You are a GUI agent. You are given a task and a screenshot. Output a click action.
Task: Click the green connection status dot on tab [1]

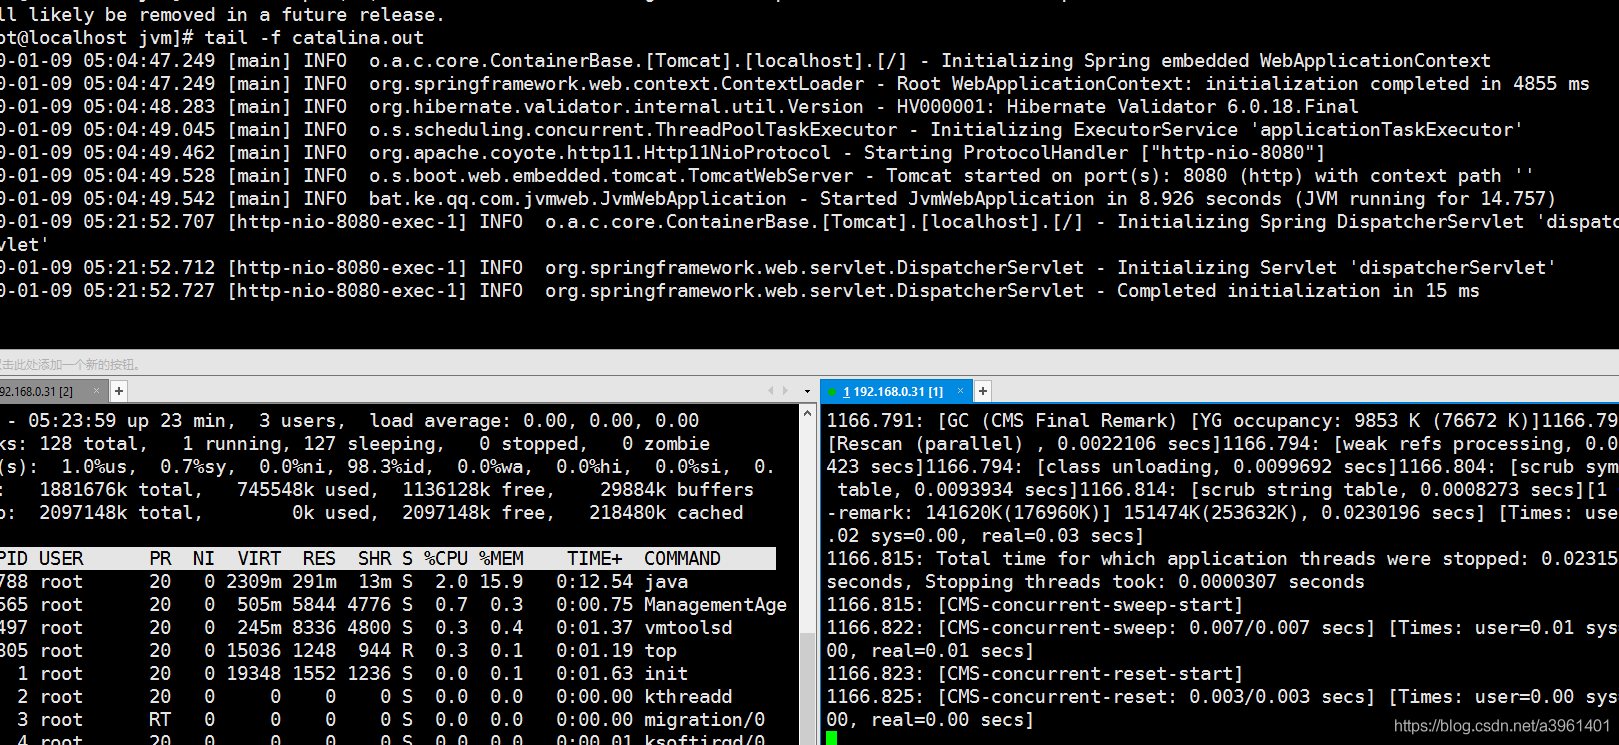(x=832, y=392)
